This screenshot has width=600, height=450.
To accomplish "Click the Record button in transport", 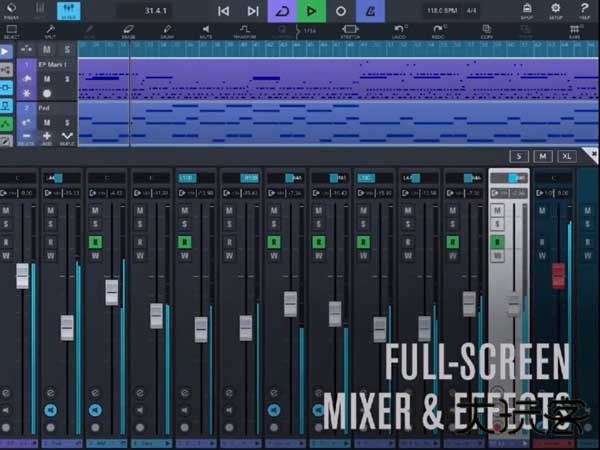I will (x=341, y=11).
